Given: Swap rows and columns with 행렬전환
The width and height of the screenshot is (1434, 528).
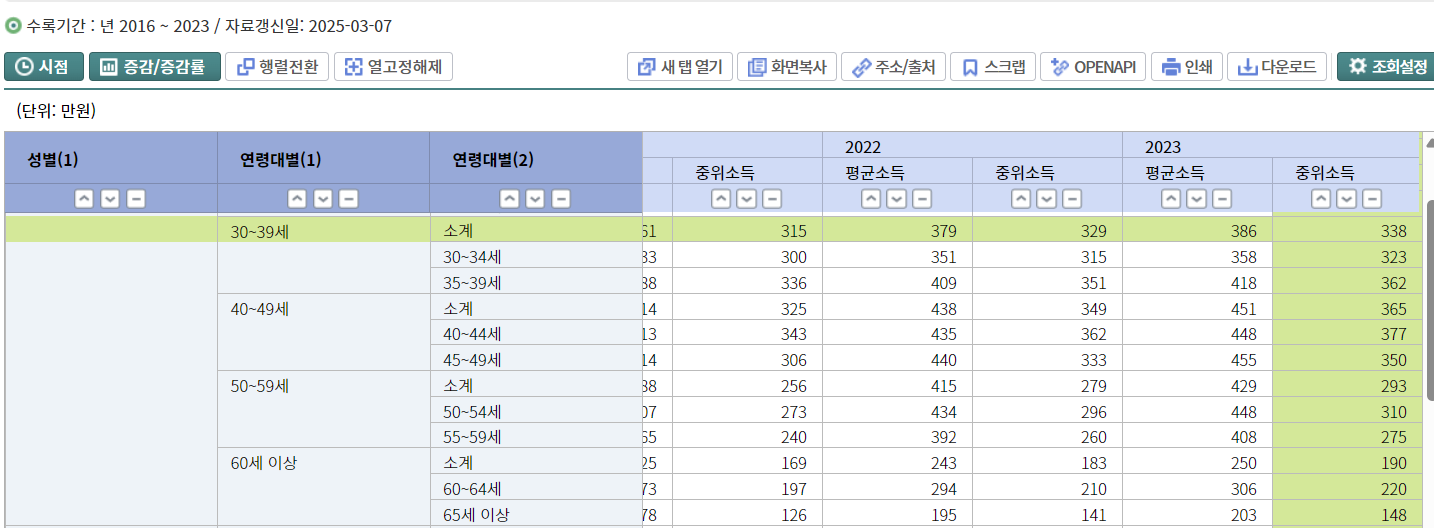Looking at the screenshot, I should (x=278, y=67).
